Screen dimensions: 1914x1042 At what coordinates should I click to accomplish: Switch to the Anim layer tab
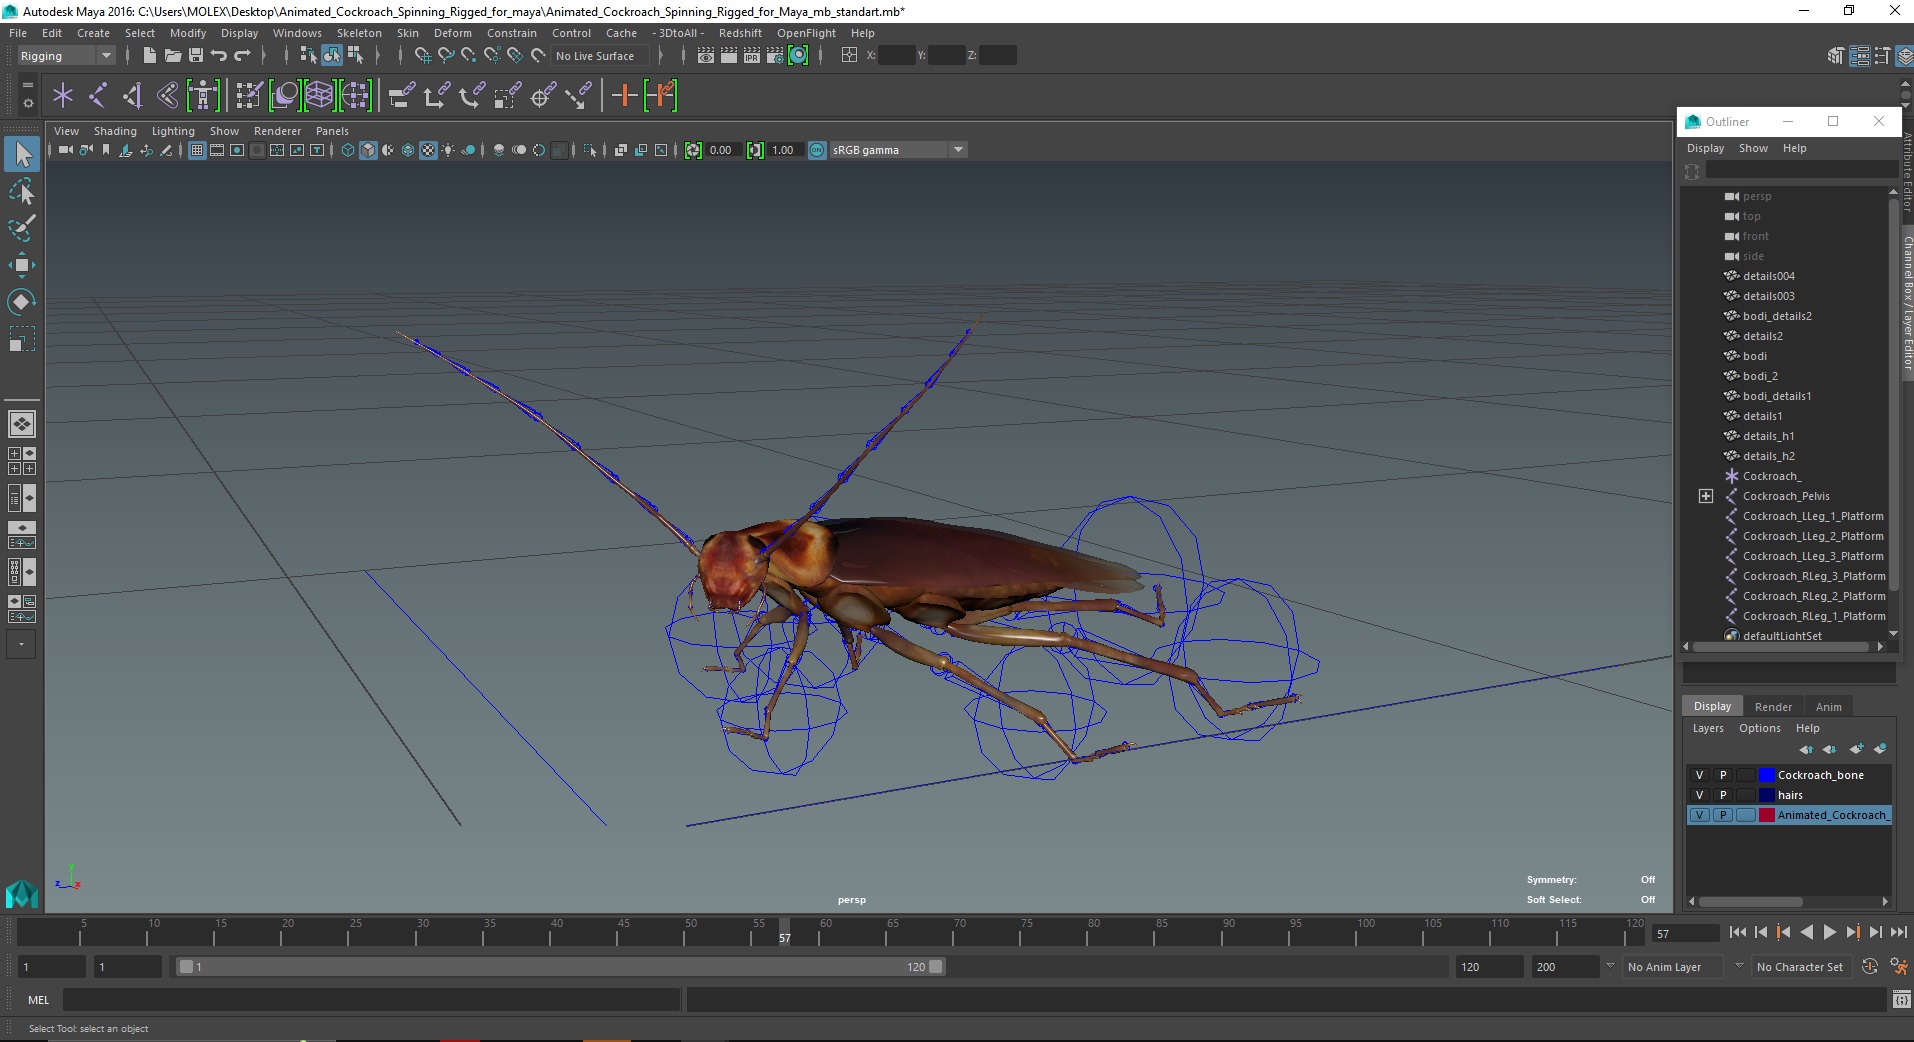[1828, 707]
